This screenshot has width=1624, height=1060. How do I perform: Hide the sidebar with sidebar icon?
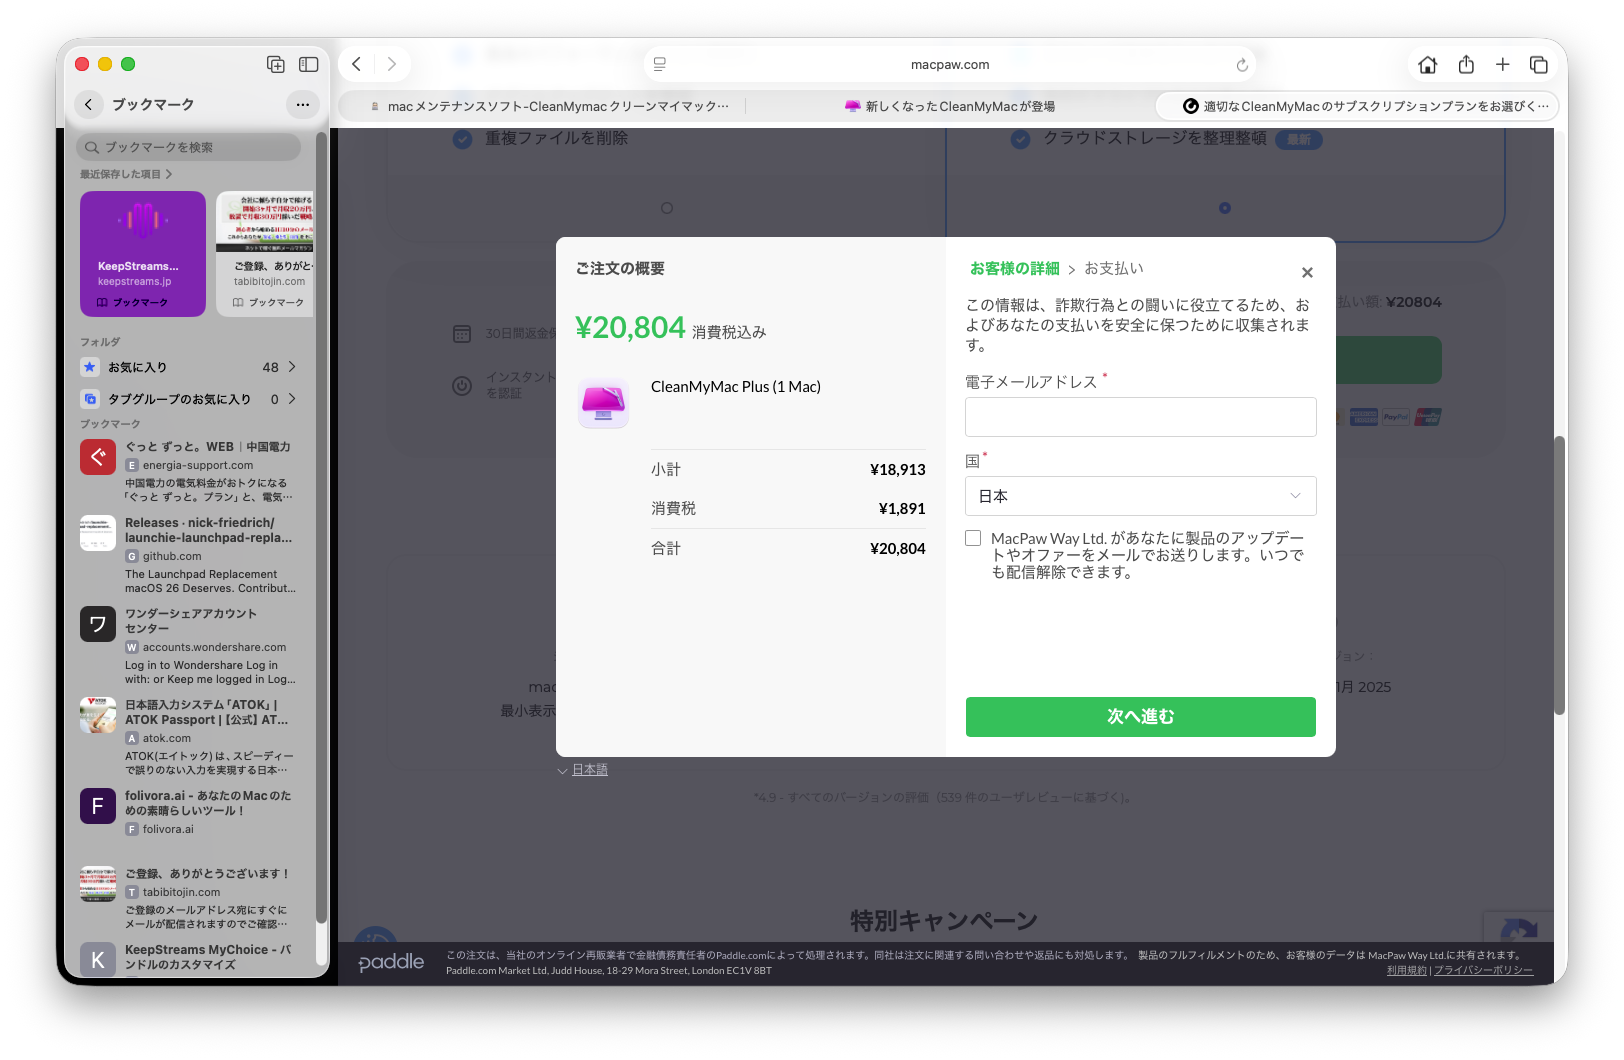pos(308,65)
